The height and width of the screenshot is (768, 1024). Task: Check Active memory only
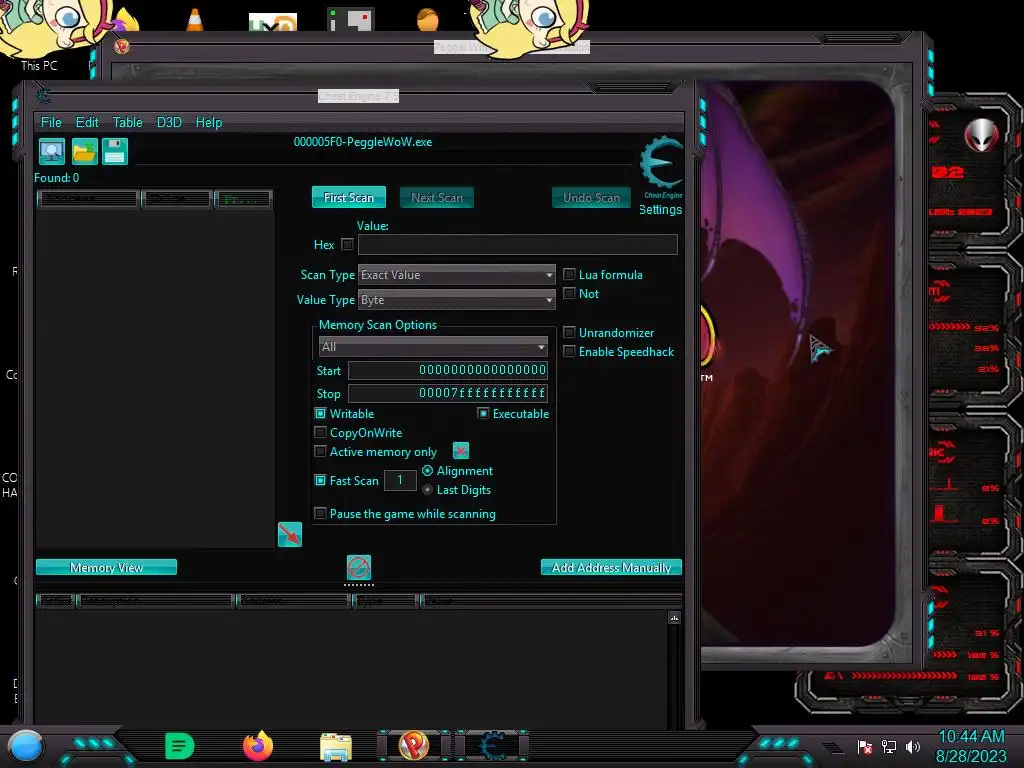coord(320,451)
